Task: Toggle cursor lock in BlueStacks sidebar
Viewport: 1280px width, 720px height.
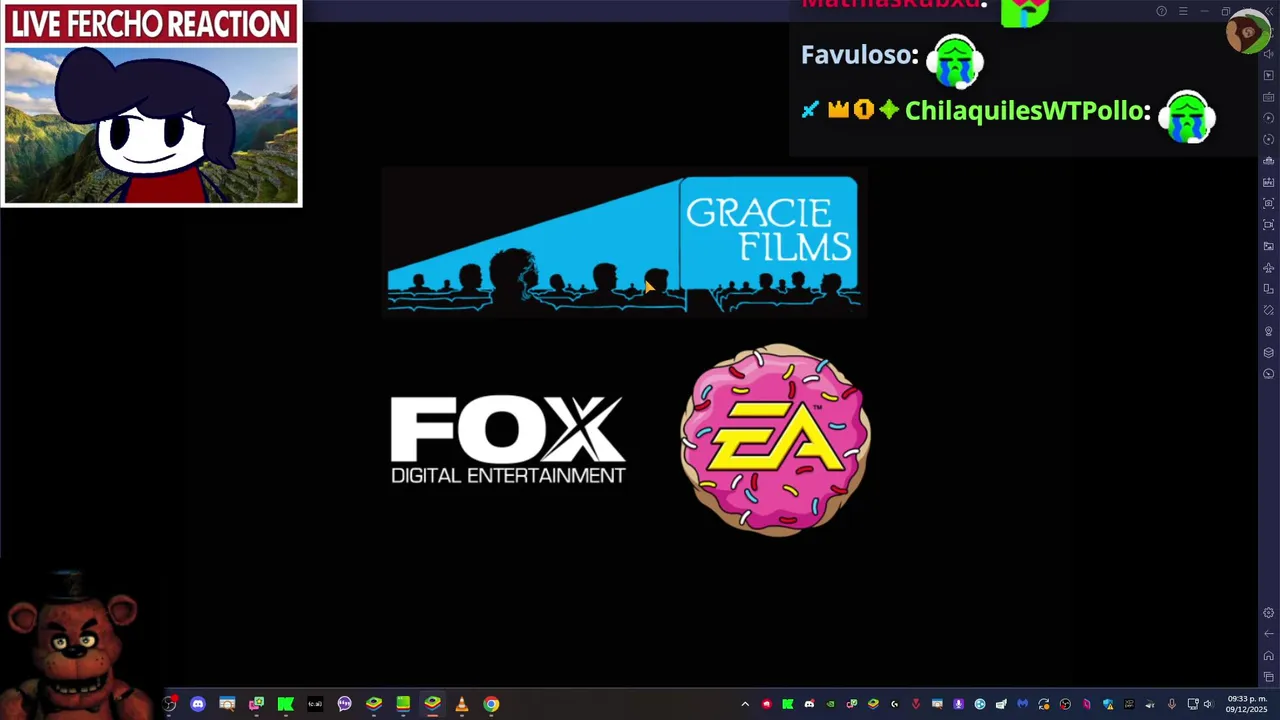Action: [1268, 75]
